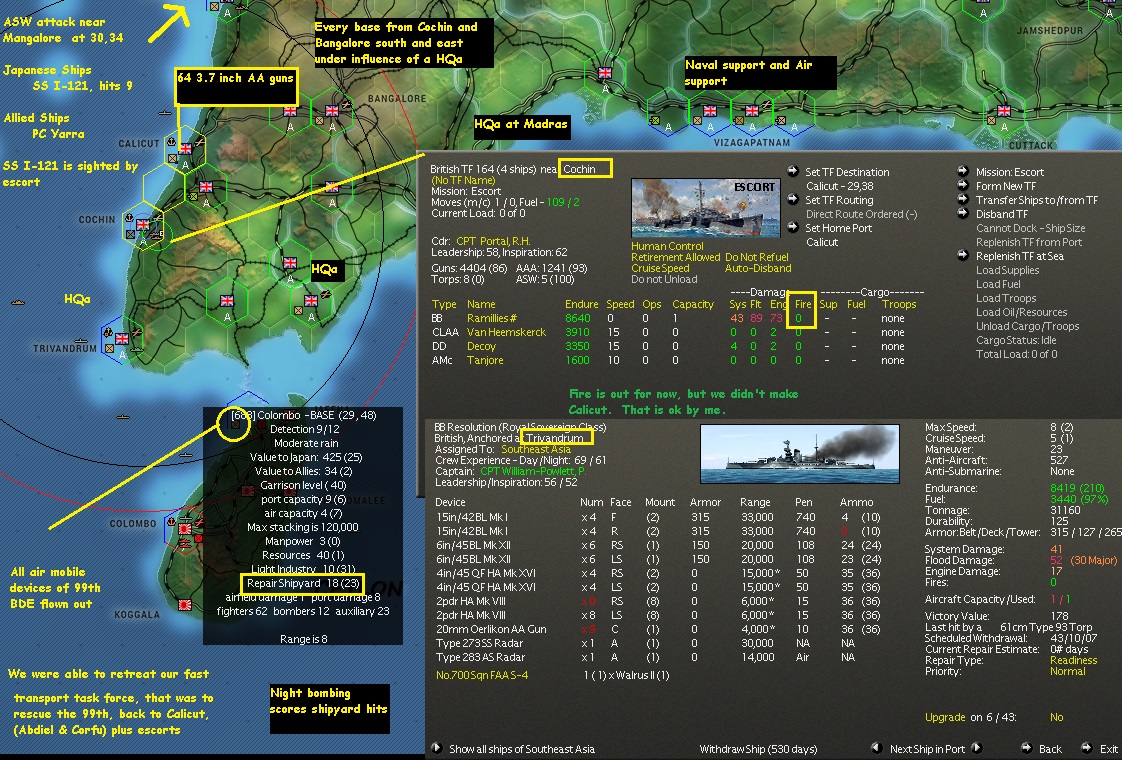Click the arrow left of Next Ship in Port

(x=876, y=748)
